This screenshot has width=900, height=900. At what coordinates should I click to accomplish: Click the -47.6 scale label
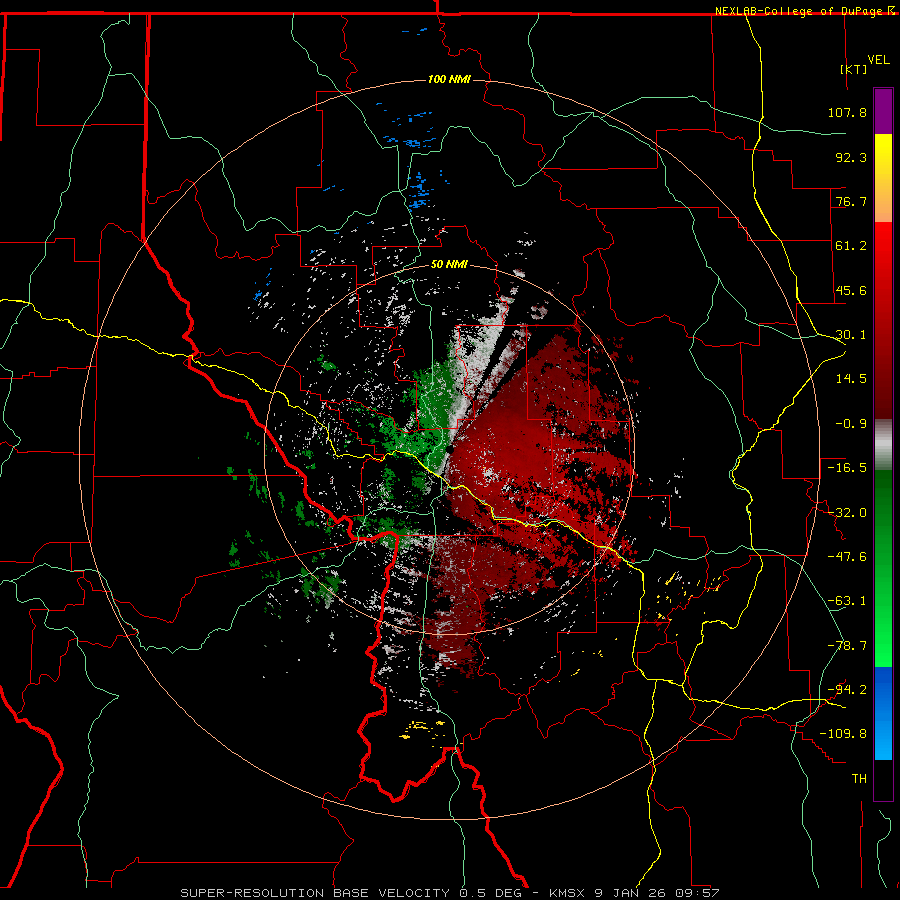tap(847, 557)
